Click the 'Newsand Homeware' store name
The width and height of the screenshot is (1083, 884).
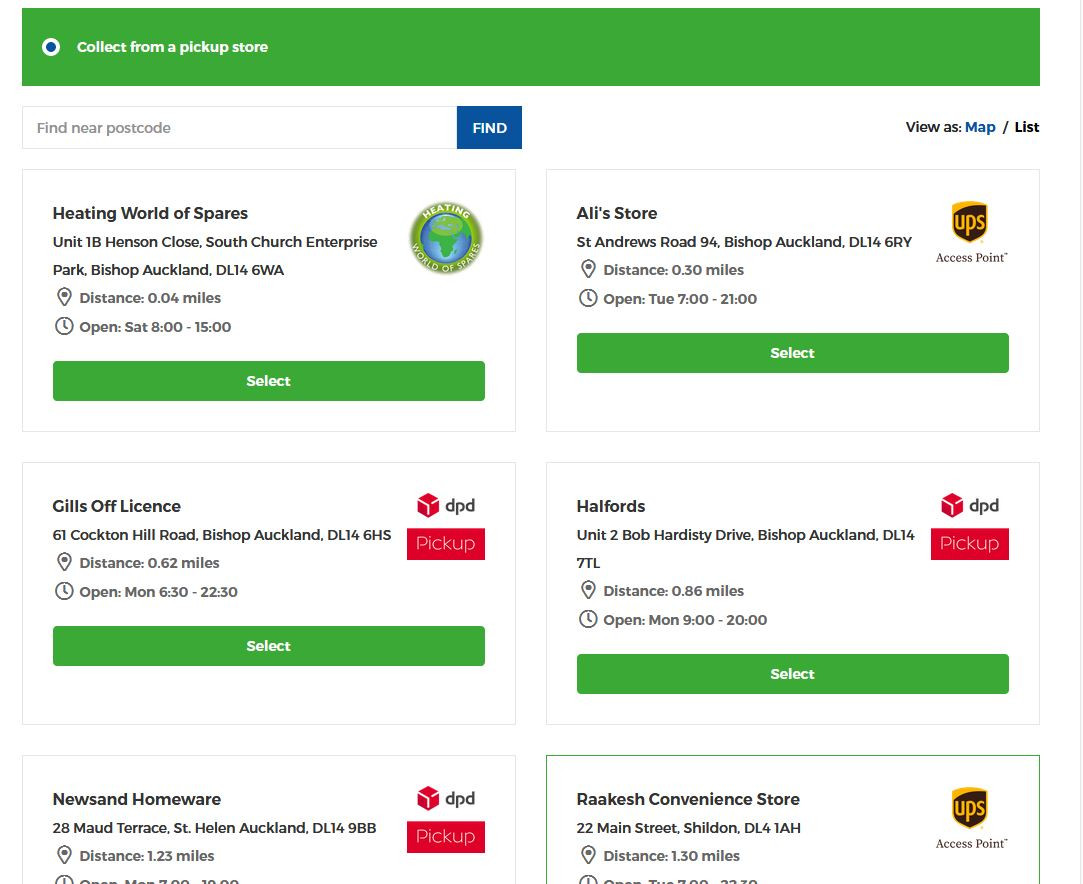tap(137, 799)
